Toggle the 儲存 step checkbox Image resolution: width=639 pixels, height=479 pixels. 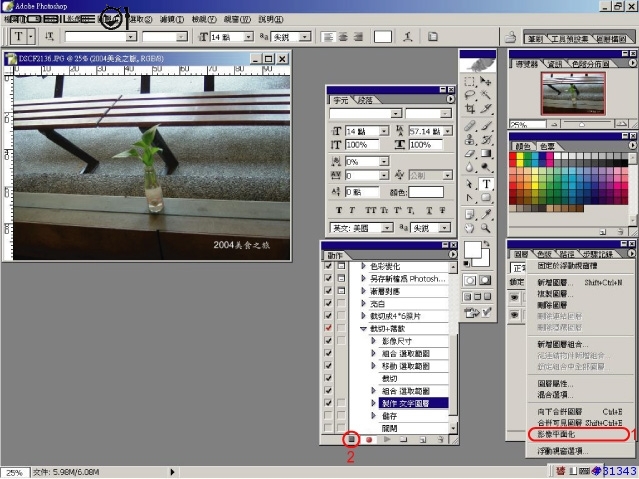[328, 415]
